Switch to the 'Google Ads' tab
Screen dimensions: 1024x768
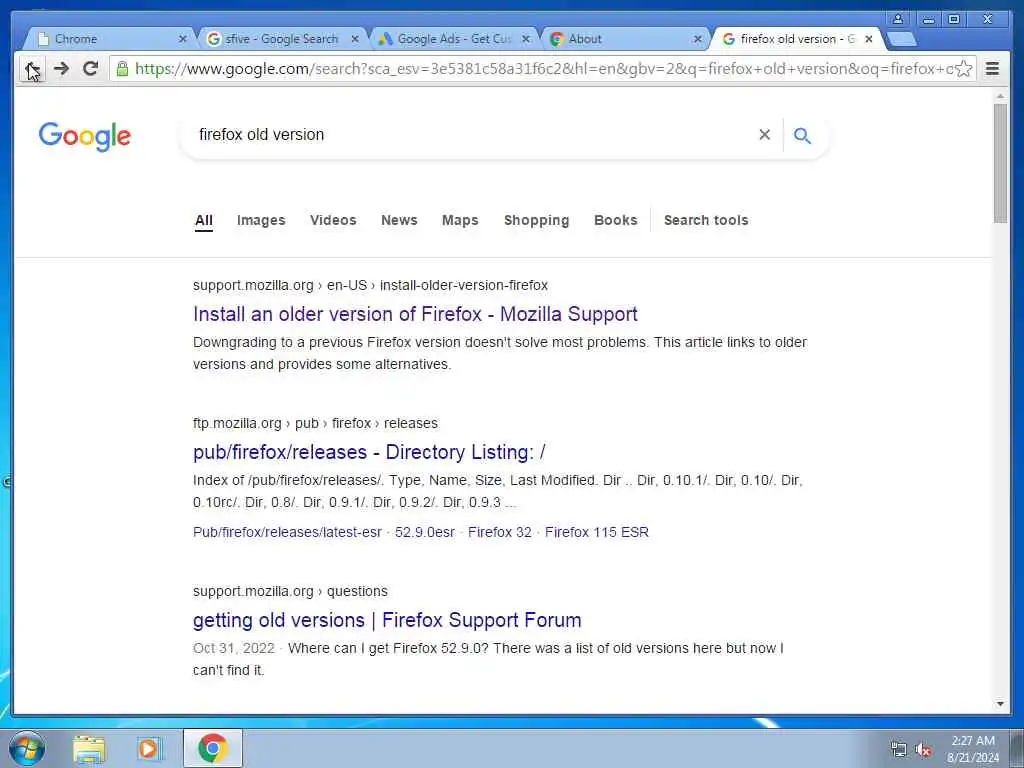coord(453,39)
